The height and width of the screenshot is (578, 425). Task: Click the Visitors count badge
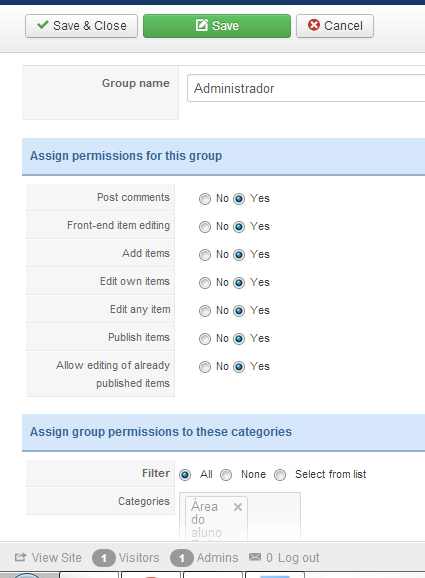point(104,558)
